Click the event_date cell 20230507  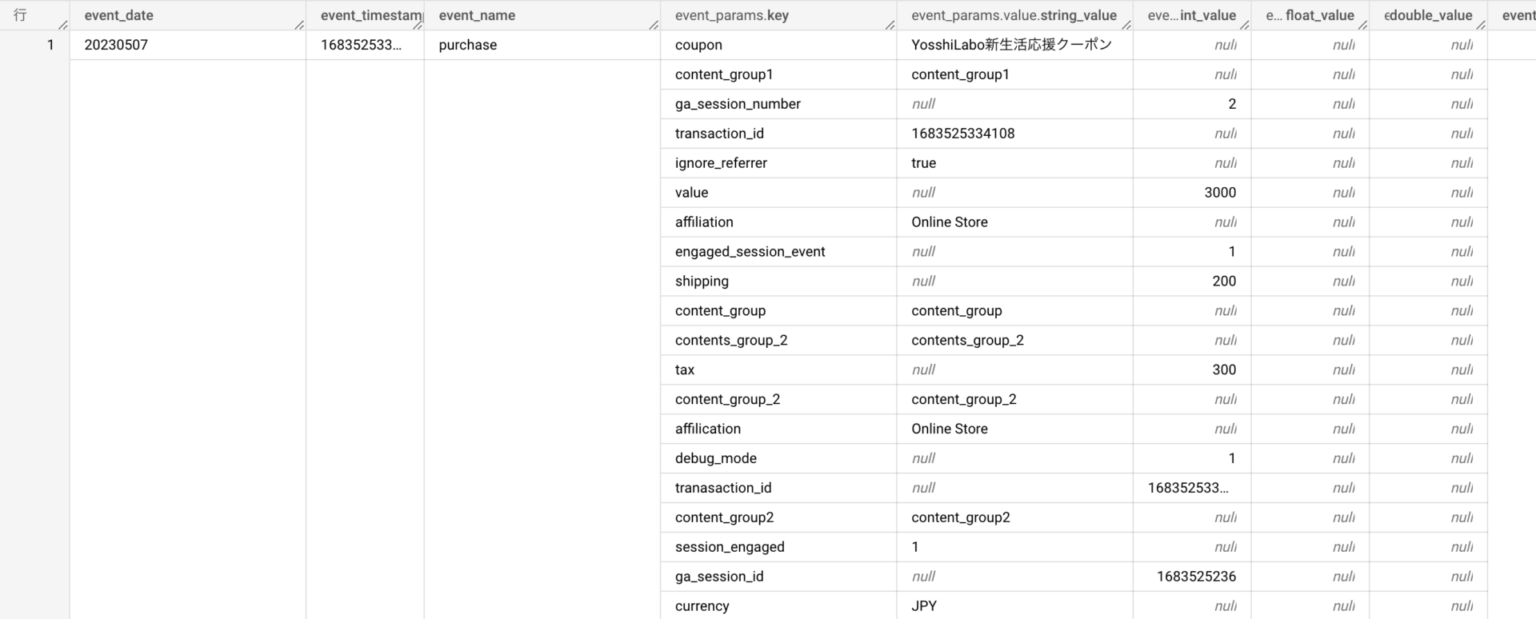116,45
